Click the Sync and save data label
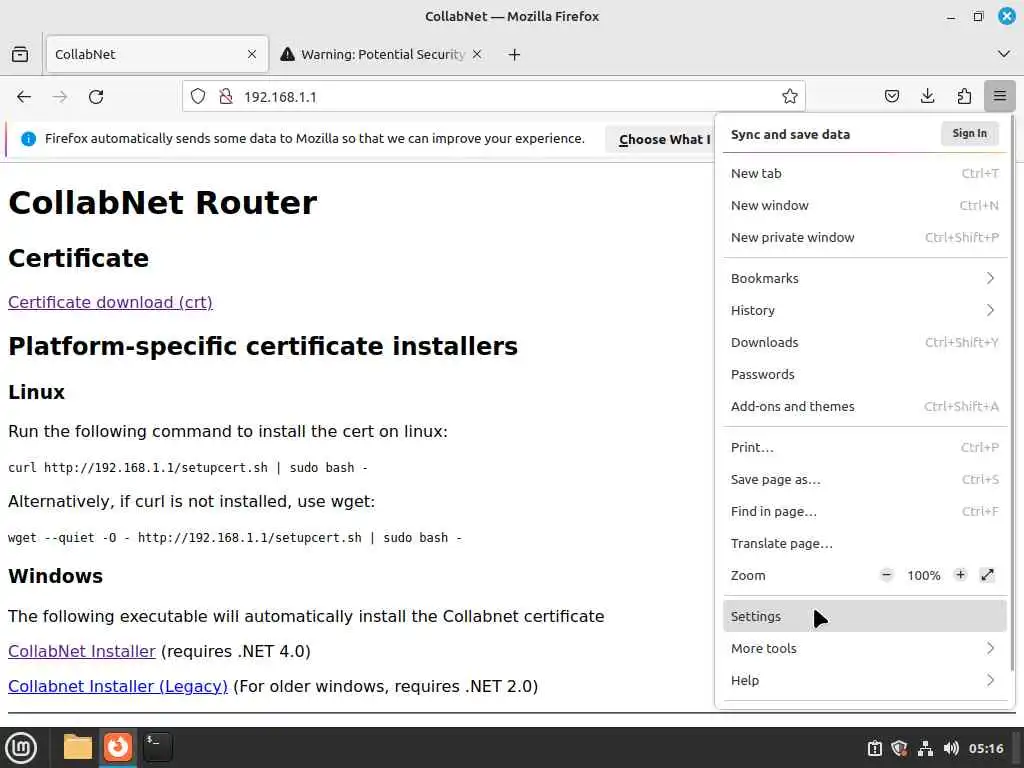Viewport: 1024px width, 768px height. pos(790,135)
